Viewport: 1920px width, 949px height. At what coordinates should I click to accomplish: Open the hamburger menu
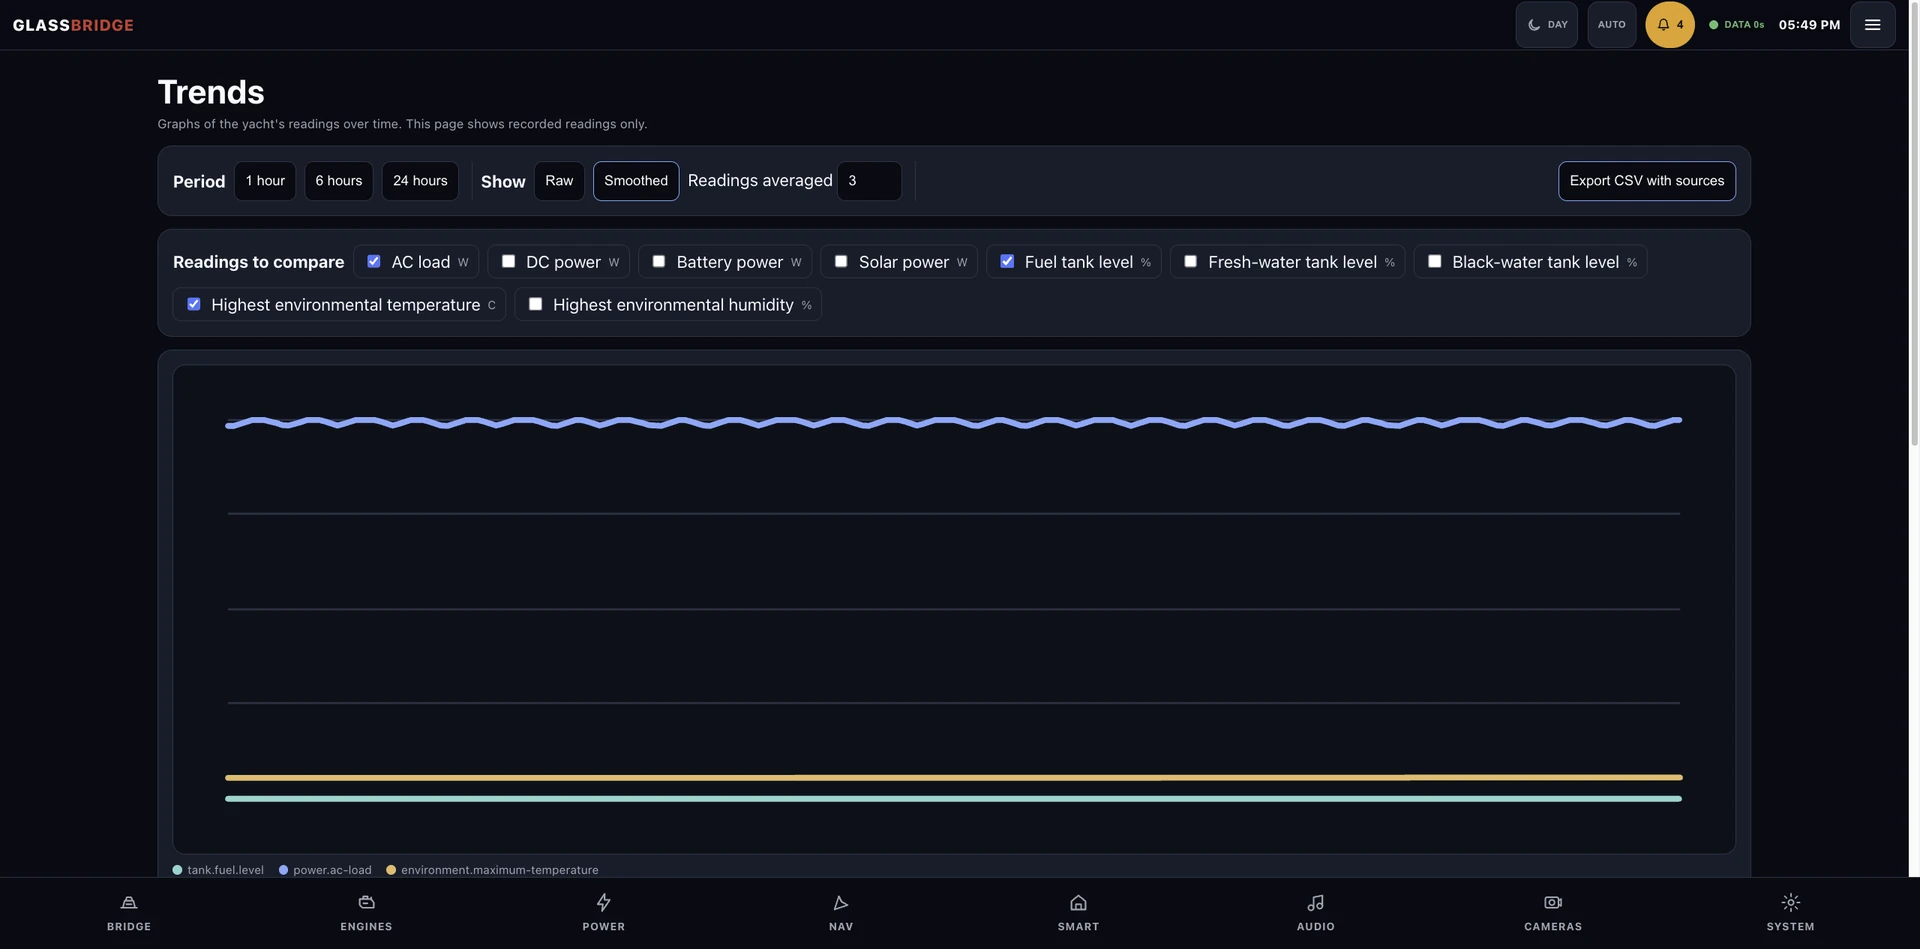(1873, 25)
